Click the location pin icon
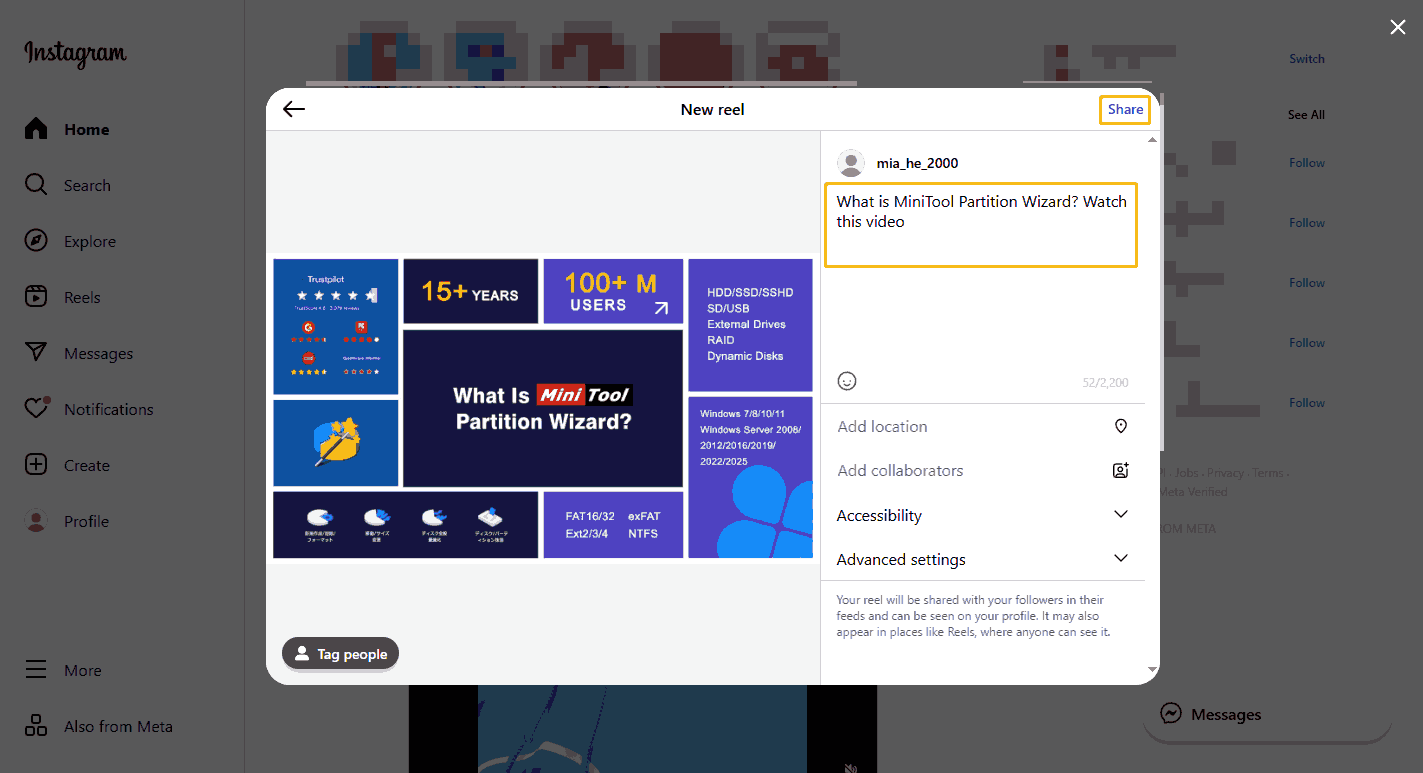1423x773 pixels. click(1121, 426)
